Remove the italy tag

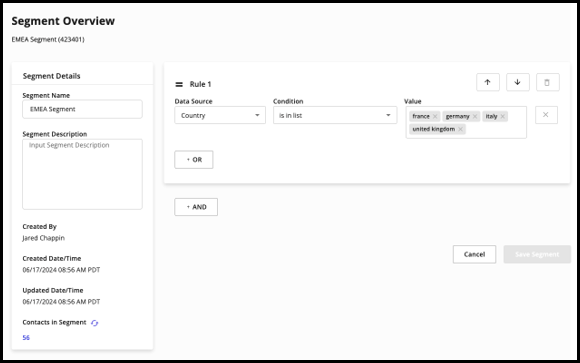point(503,117)
